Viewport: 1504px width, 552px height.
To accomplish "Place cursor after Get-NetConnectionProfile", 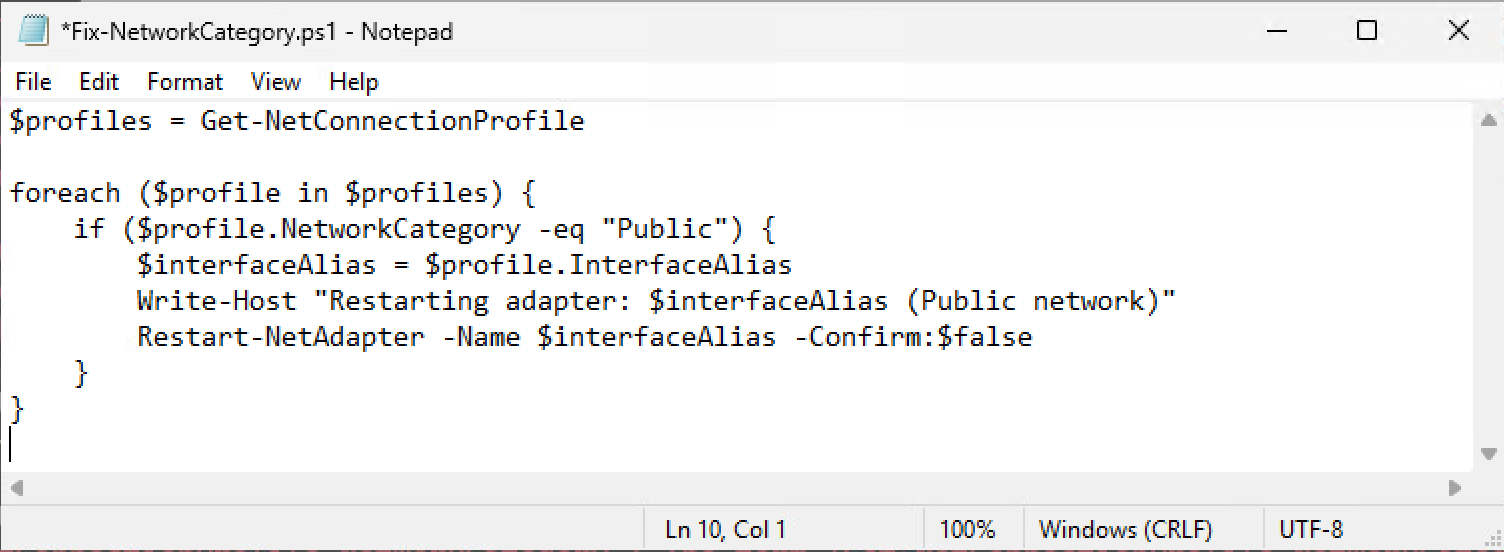I will click(586, 122).
